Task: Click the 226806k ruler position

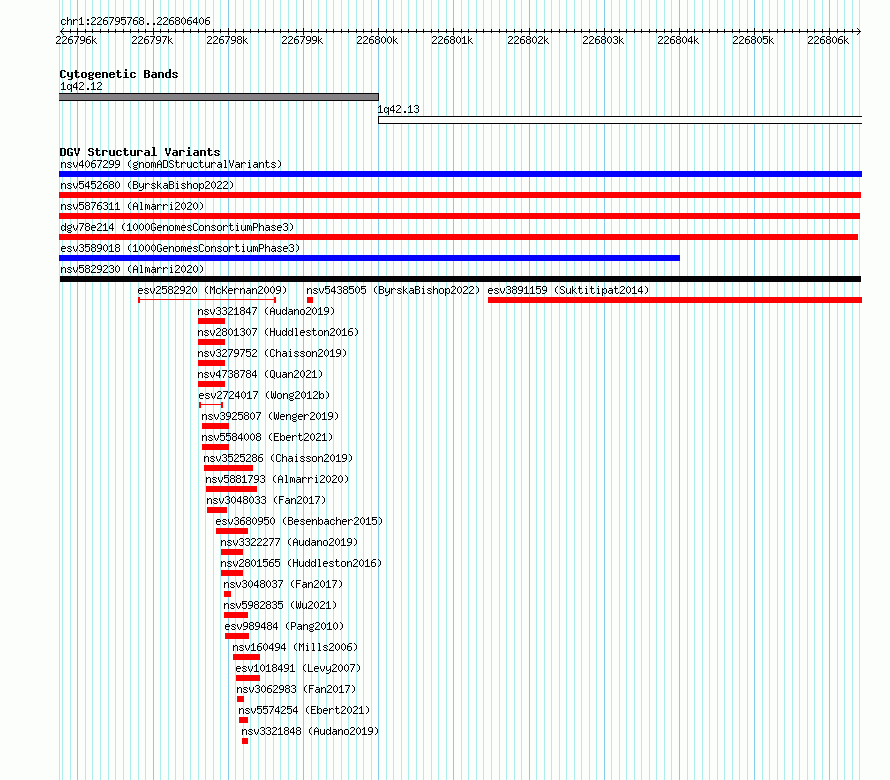Action: [x=828, y=40]
